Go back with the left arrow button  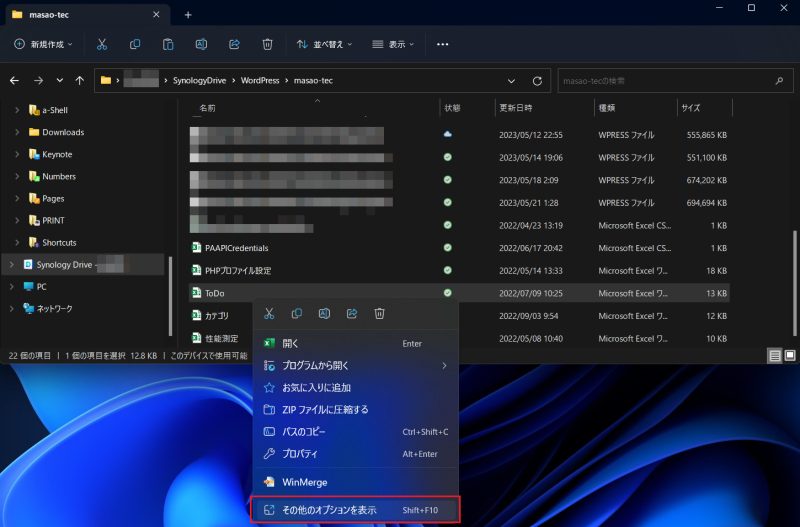[x=14, y=81]
